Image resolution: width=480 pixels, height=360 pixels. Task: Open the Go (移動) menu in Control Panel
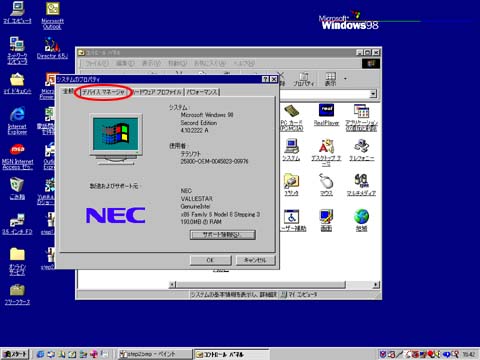(x=177, y=63)
